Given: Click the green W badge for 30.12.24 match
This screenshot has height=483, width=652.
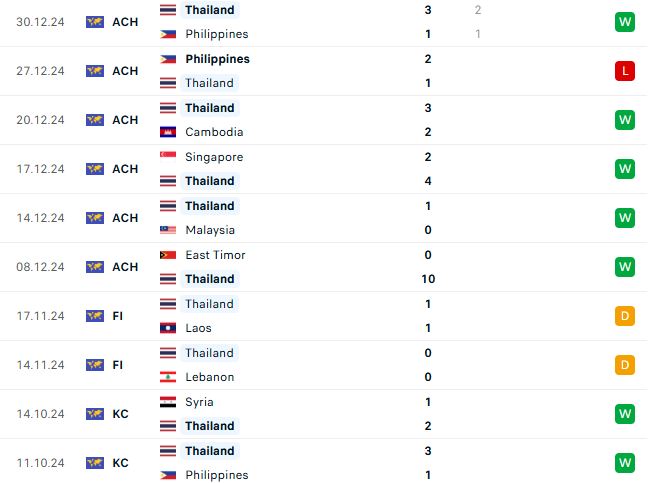Looking at the screenshot, I should [x=625, y=22].
